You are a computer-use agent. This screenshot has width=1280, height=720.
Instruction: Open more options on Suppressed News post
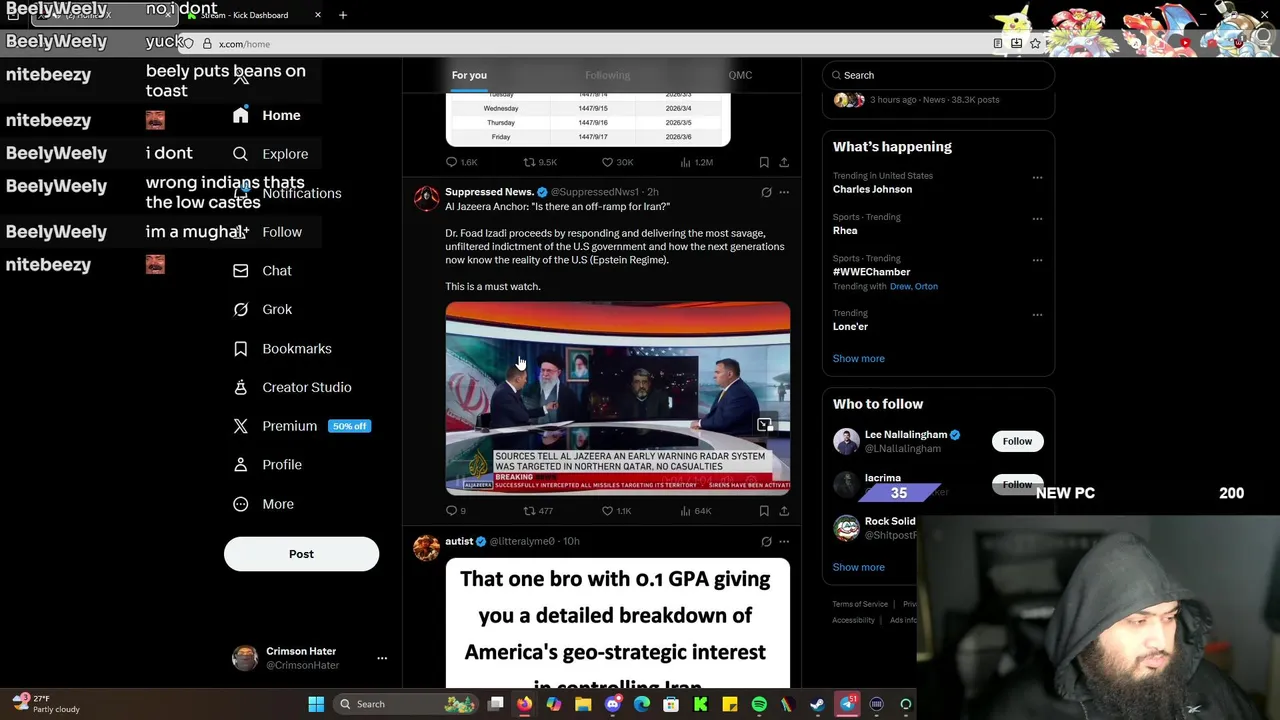(784, 192)
